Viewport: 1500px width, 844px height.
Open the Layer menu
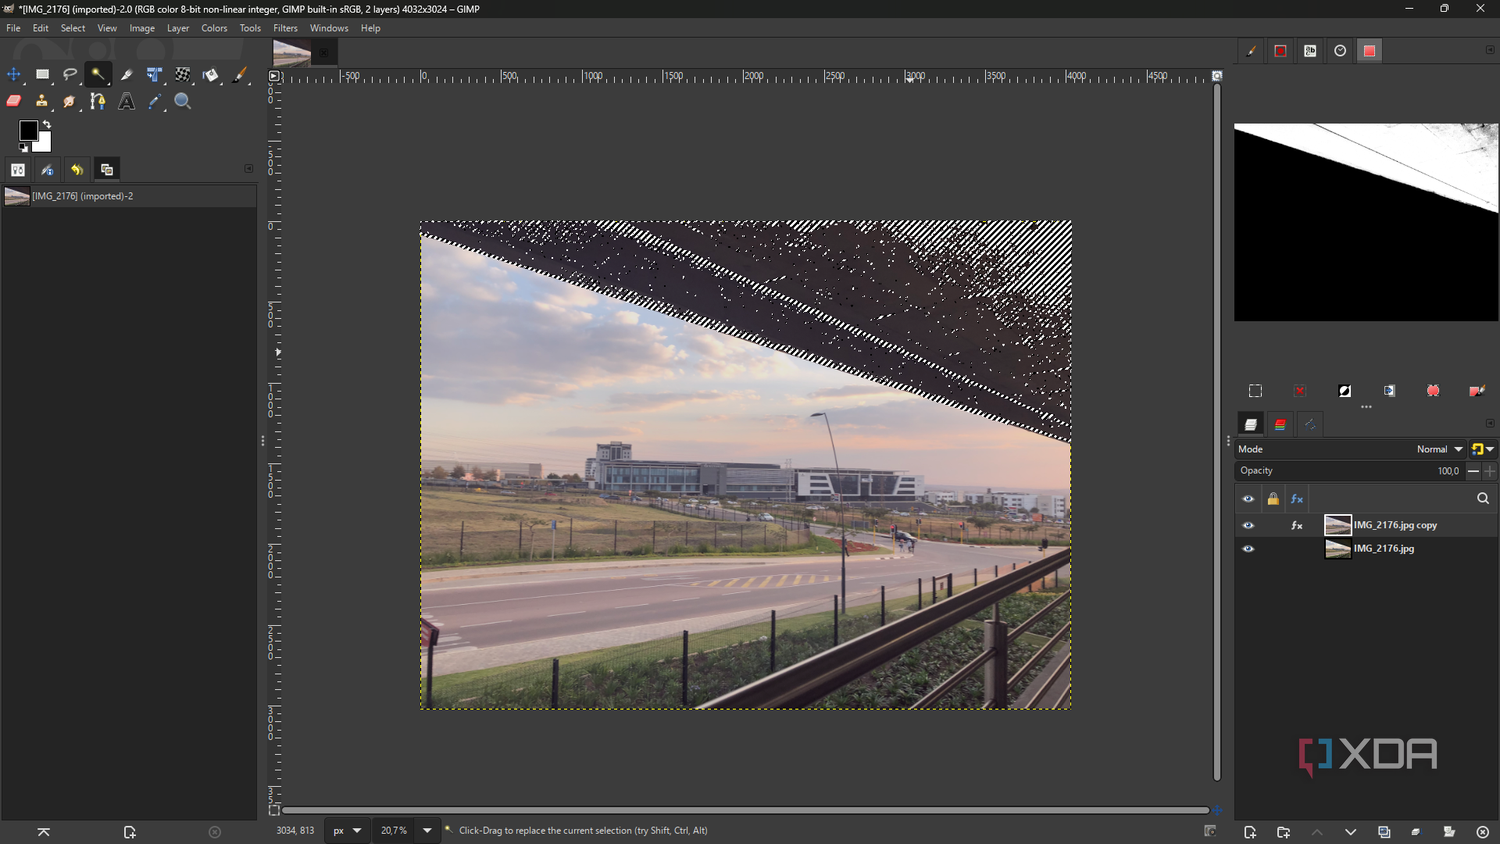pyautogui.click(x=178, y=28)
